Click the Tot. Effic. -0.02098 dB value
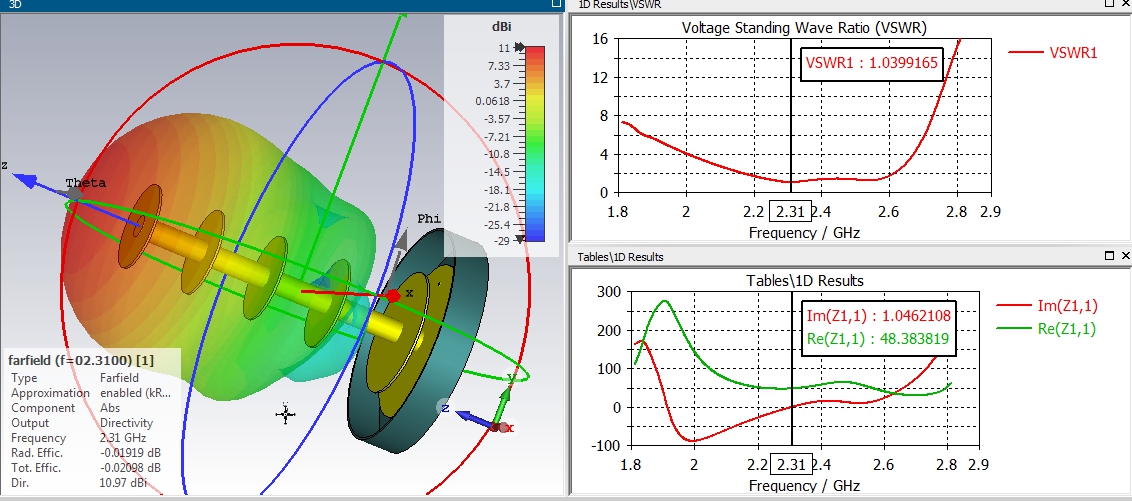Screen dimensions: 1132x501 129,468
